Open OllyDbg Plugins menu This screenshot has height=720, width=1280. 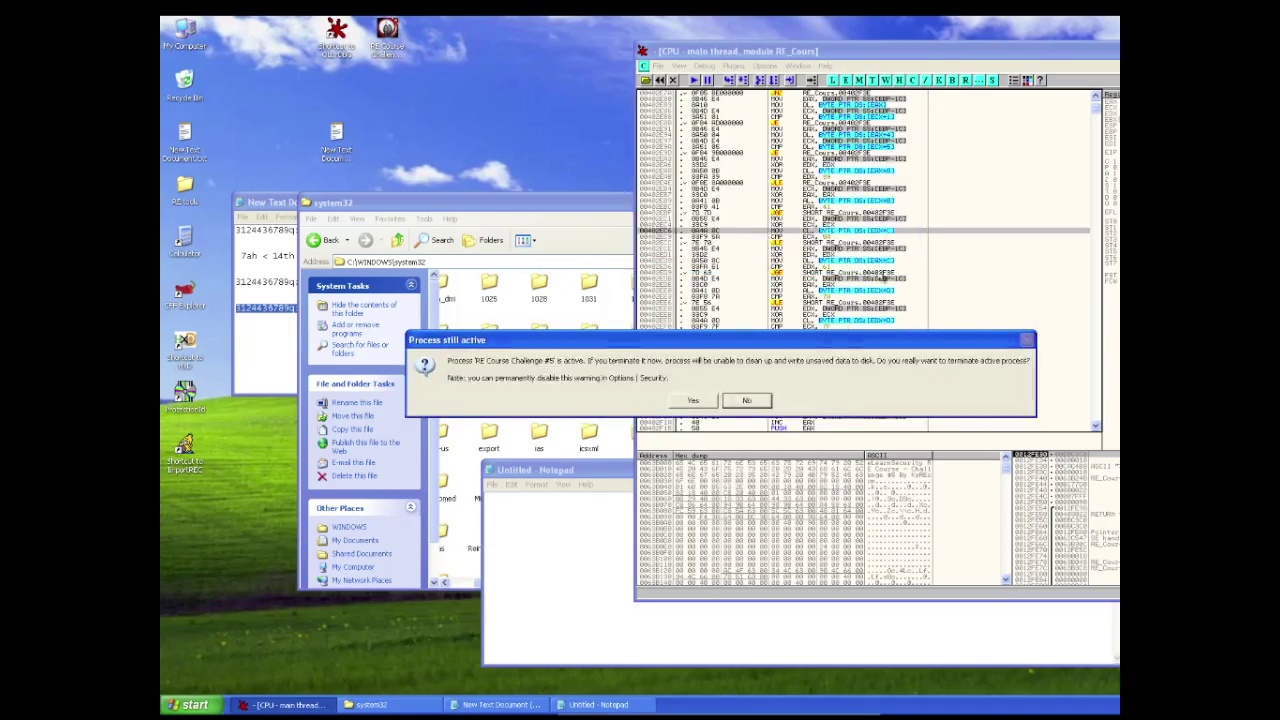(733, 66)
